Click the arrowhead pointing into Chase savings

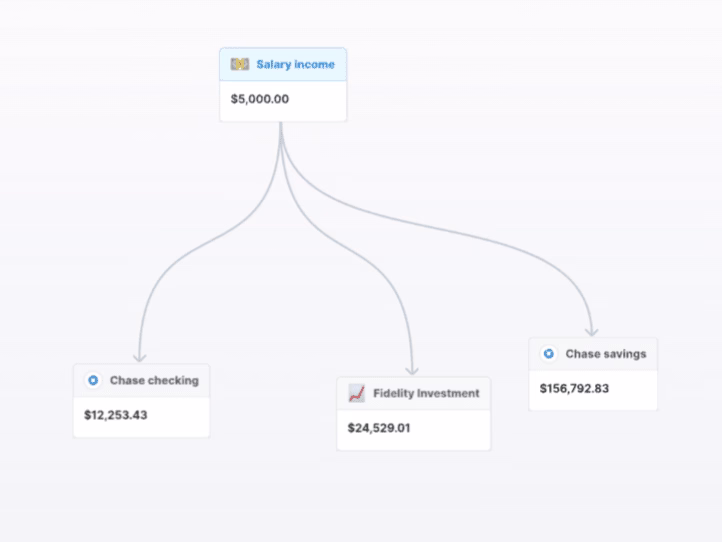click(x=592, y=330)
